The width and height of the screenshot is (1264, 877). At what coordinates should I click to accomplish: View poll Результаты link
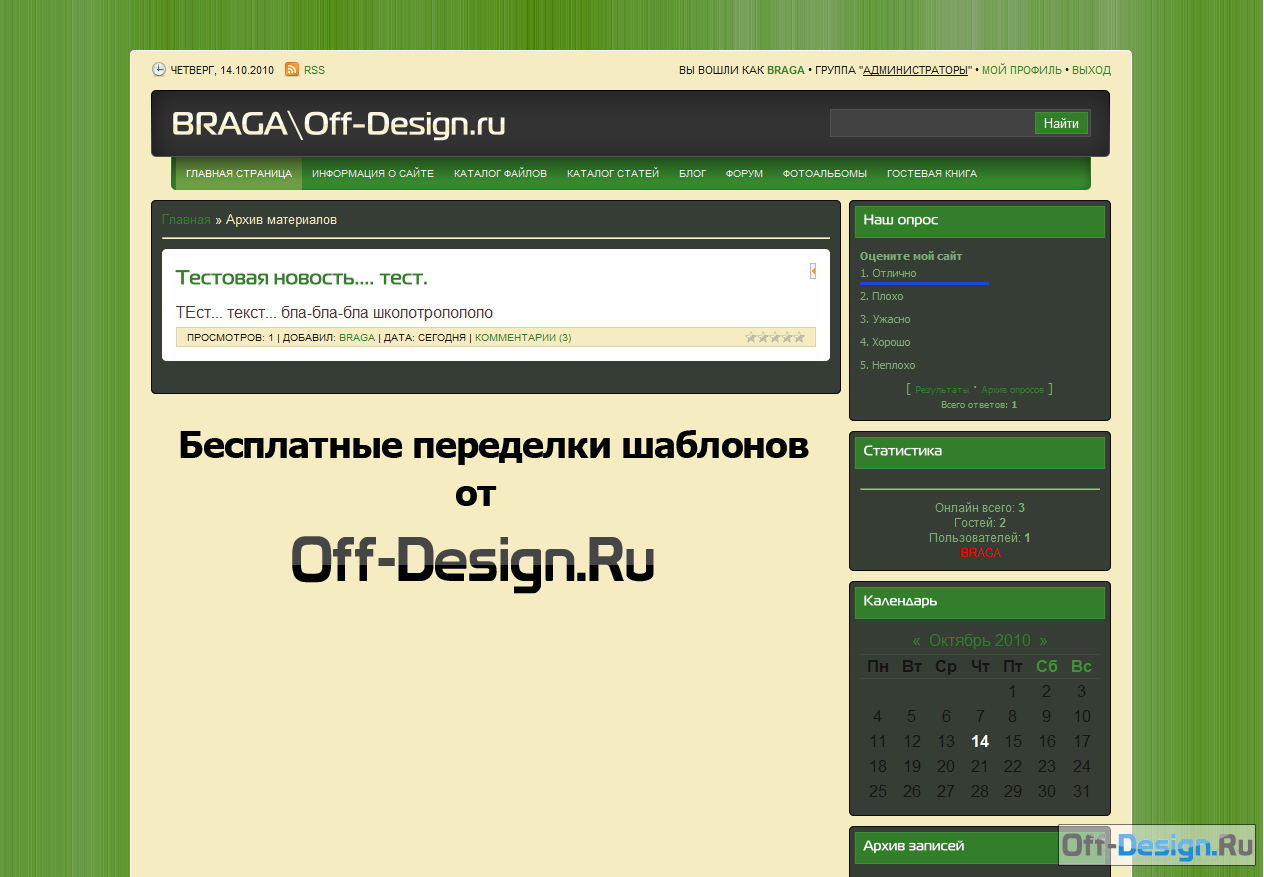pyautogui.click(x=941, y=390)
